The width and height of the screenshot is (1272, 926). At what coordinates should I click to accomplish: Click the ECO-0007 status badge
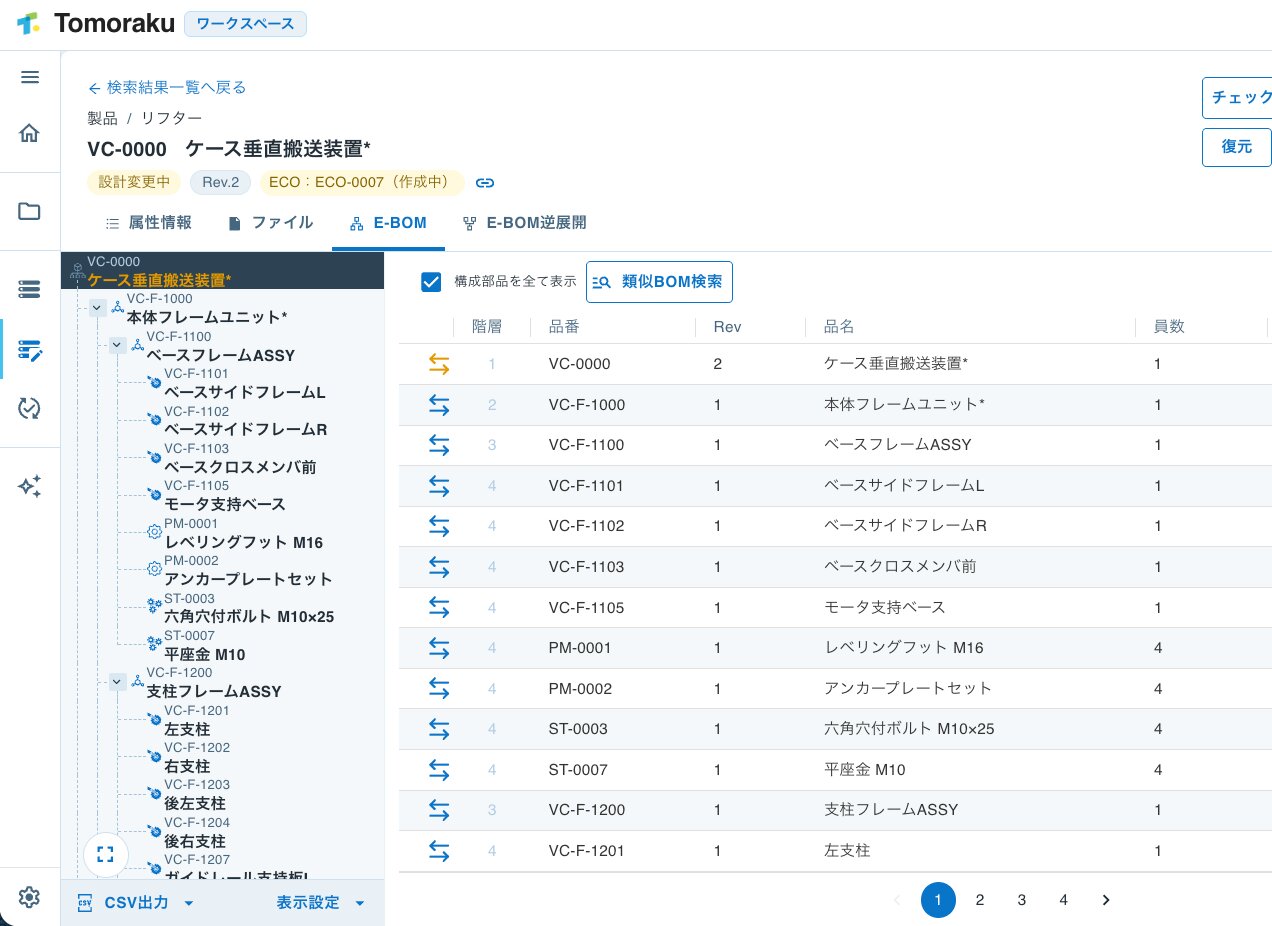(x=362, y=183)
